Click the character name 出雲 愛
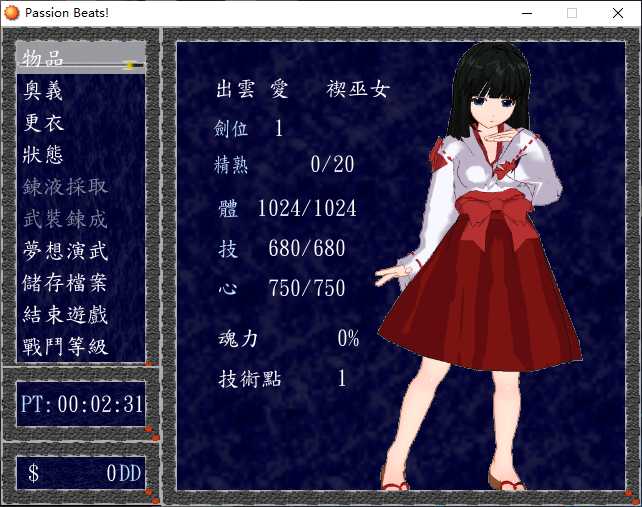 pos(252,89)
